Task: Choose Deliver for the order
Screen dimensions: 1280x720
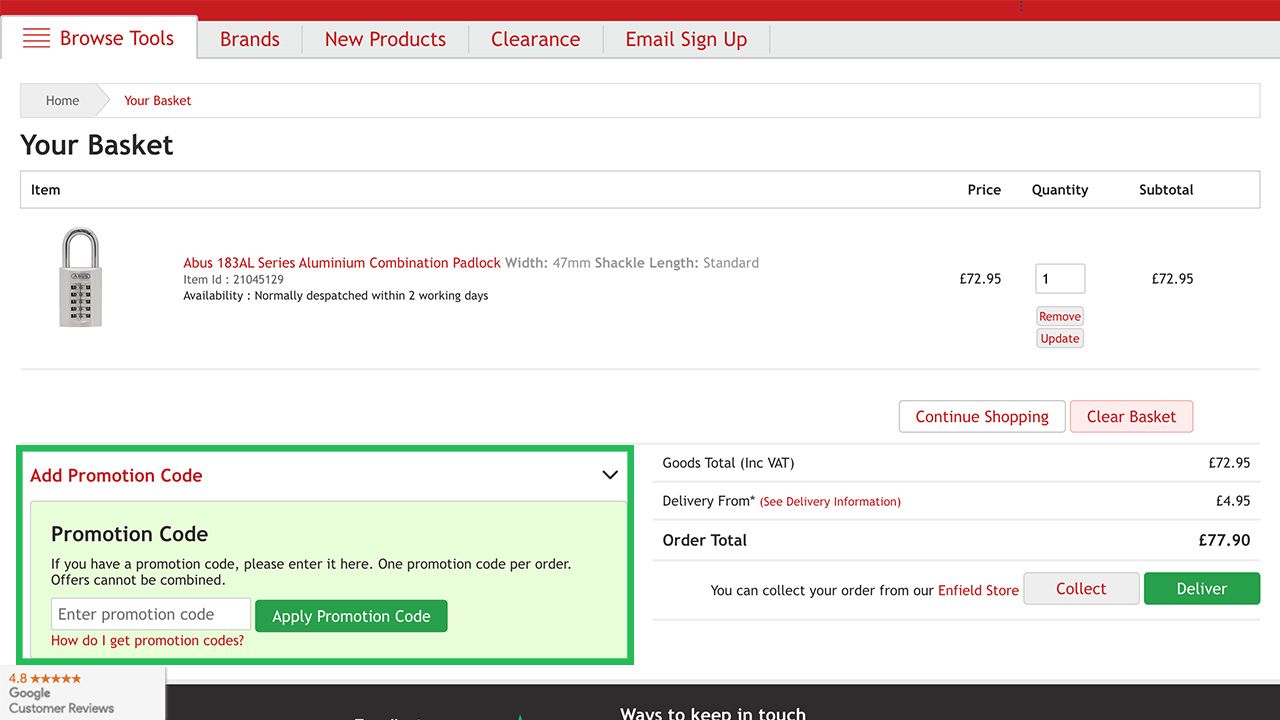Action: [1202, 589]
